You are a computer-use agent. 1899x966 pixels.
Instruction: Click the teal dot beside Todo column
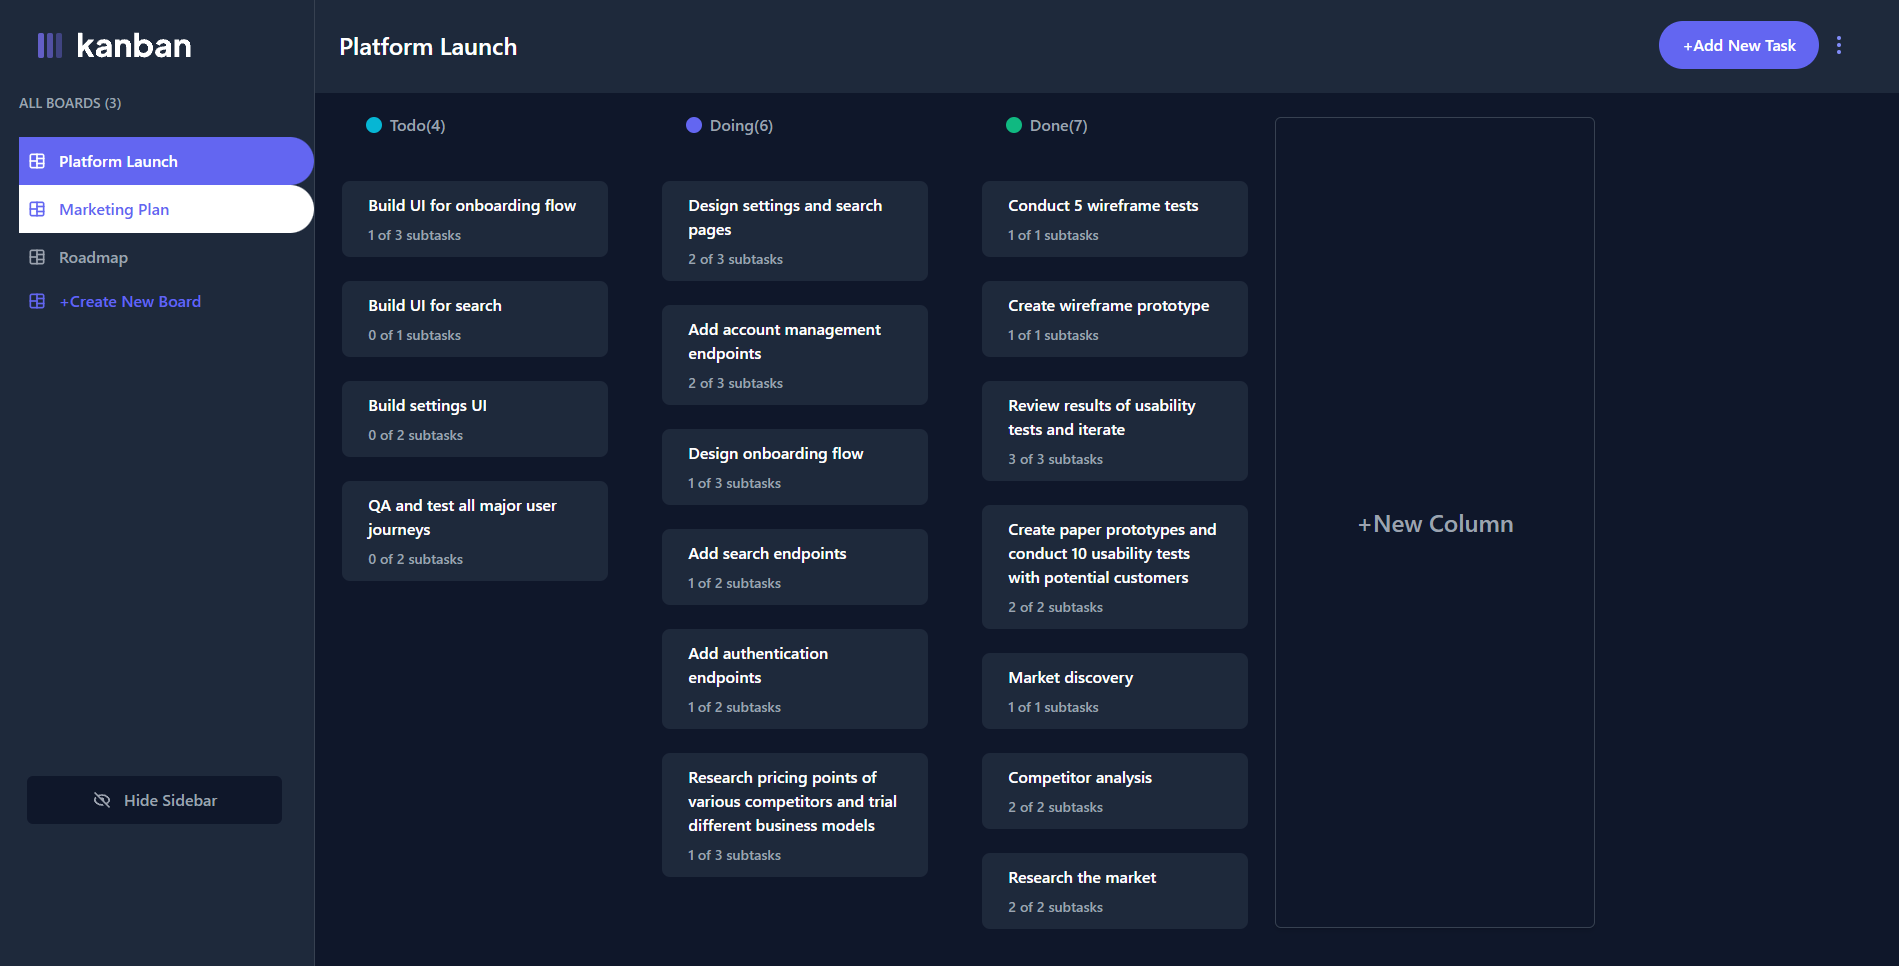coord(373,125)
